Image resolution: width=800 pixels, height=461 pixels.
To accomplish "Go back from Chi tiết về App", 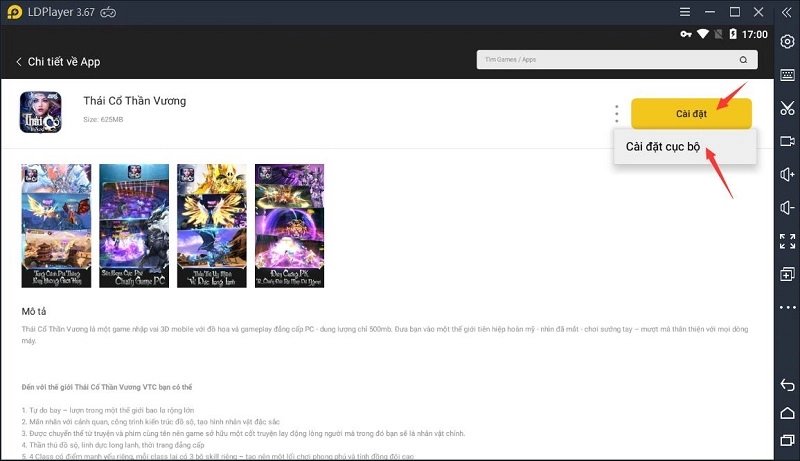I will point(19,62).
